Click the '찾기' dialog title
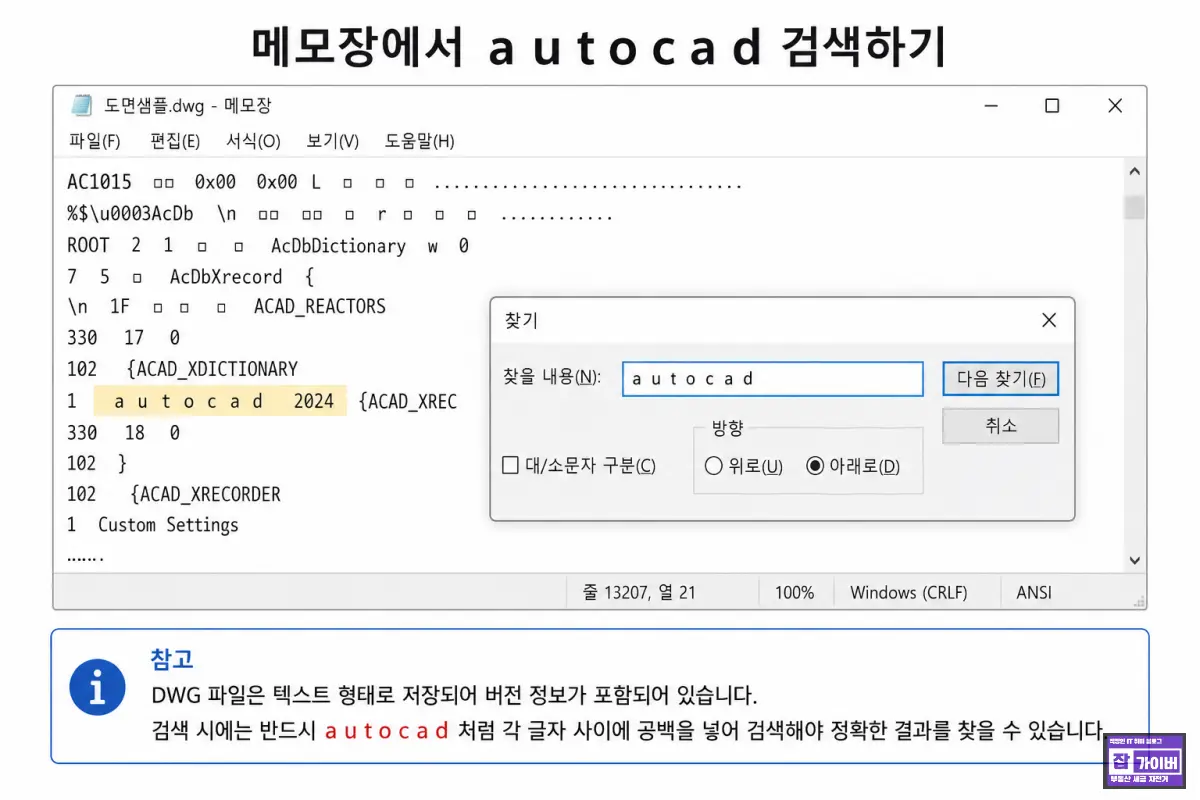Screen dimensions: 1200x800 [x=521, y=321]
